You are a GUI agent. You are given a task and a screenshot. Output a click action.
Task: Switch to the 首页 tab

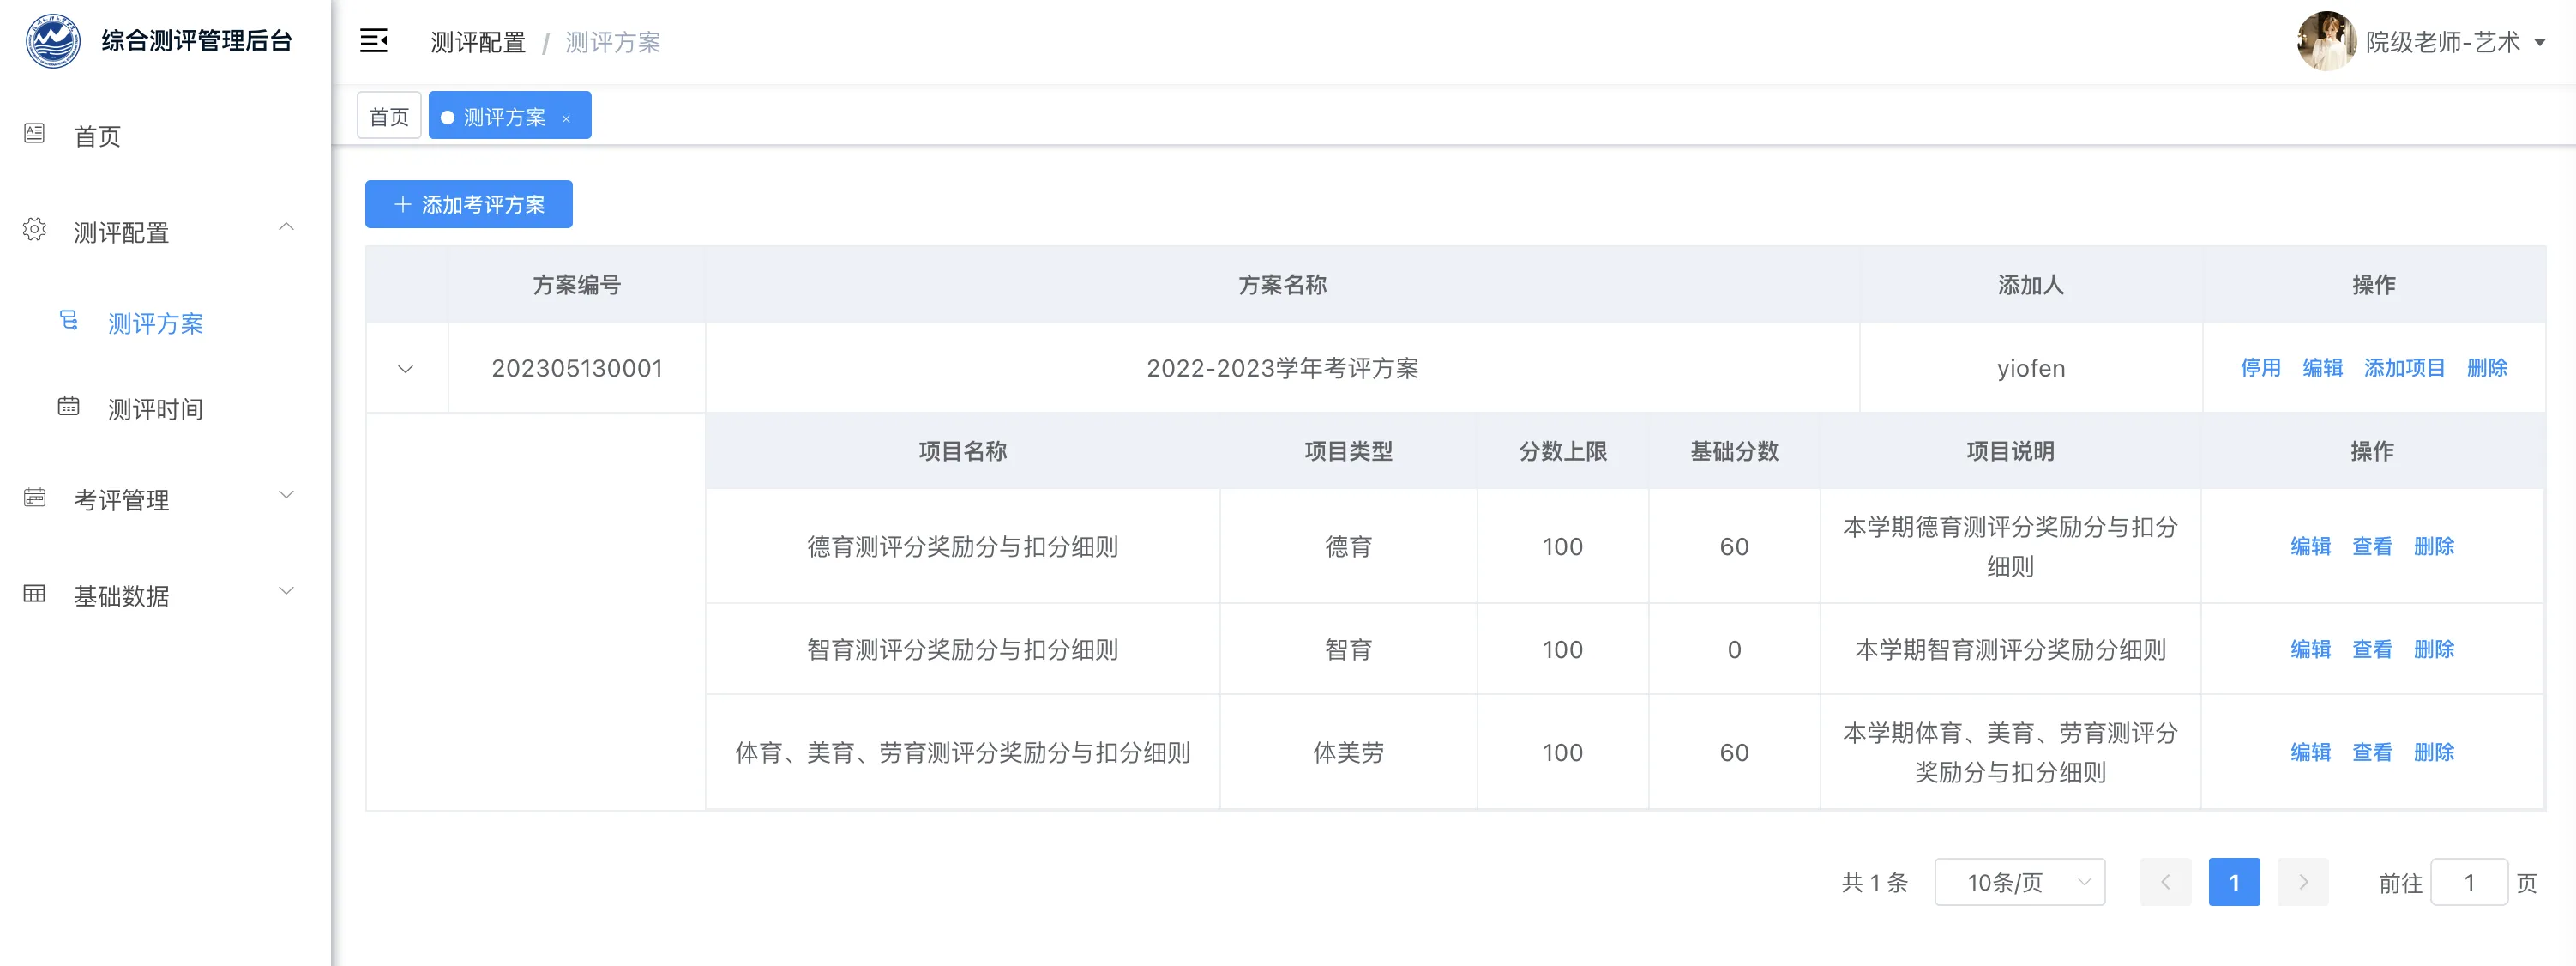click(388, 116)
